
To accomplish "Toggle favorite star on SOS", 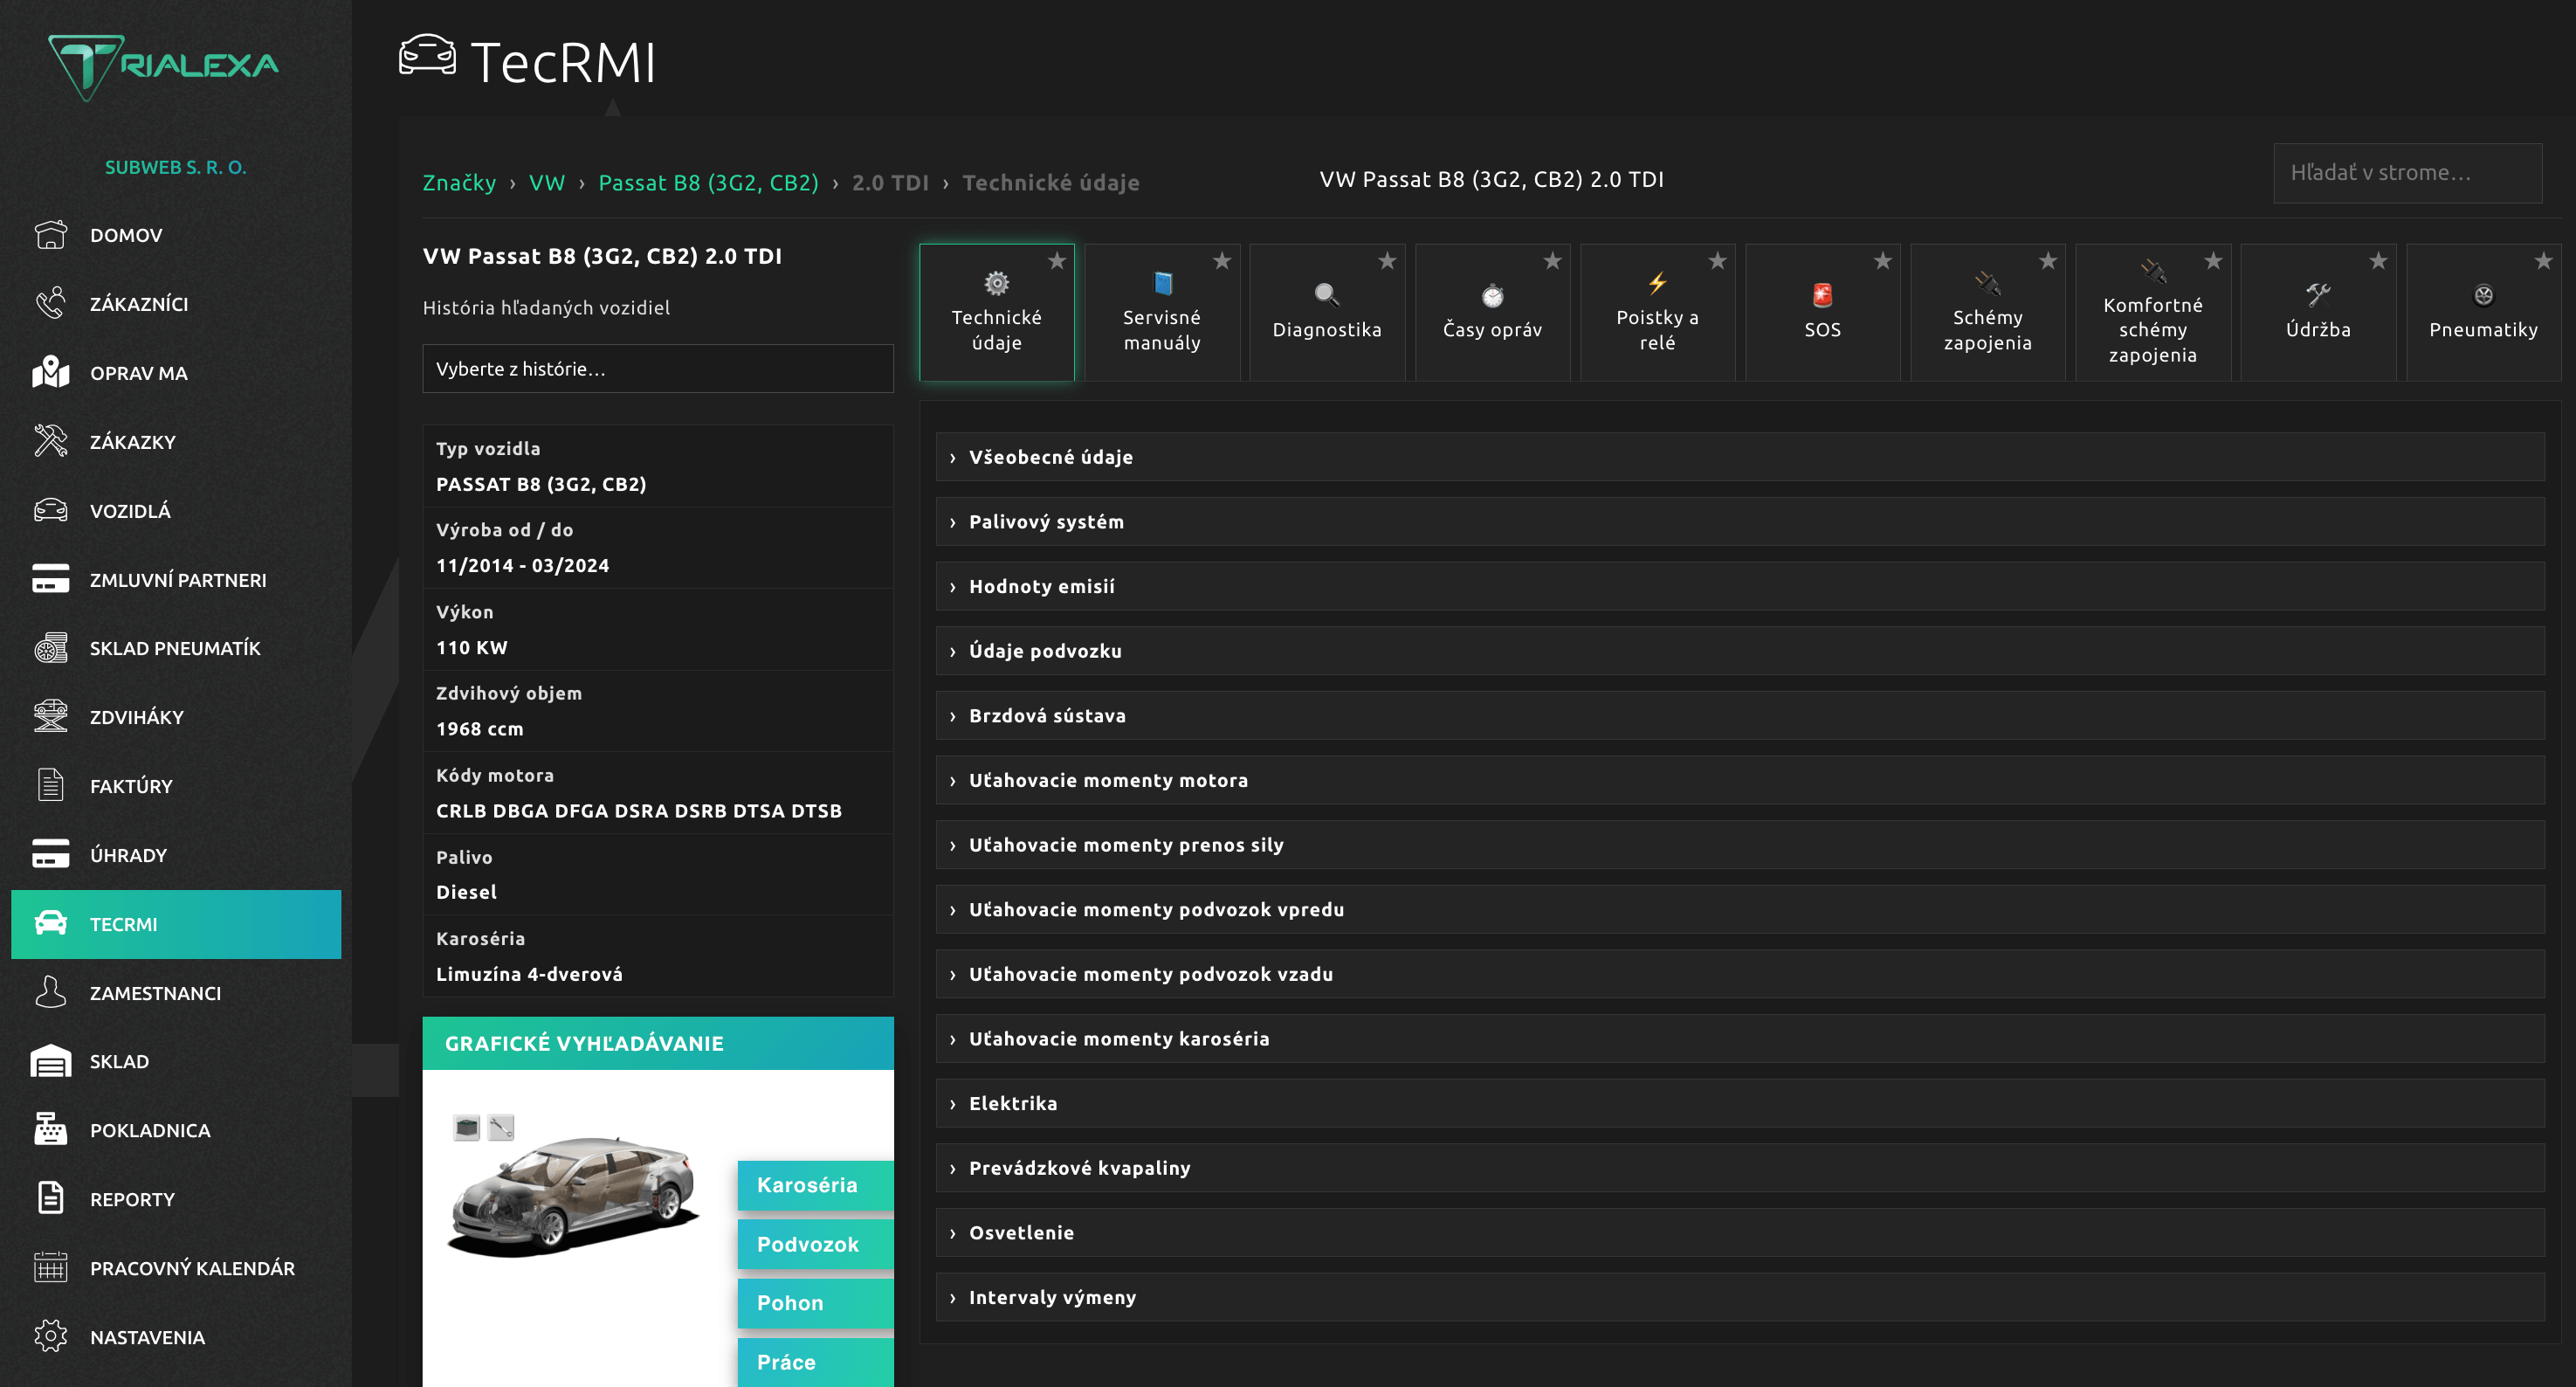I will 1882,261.
